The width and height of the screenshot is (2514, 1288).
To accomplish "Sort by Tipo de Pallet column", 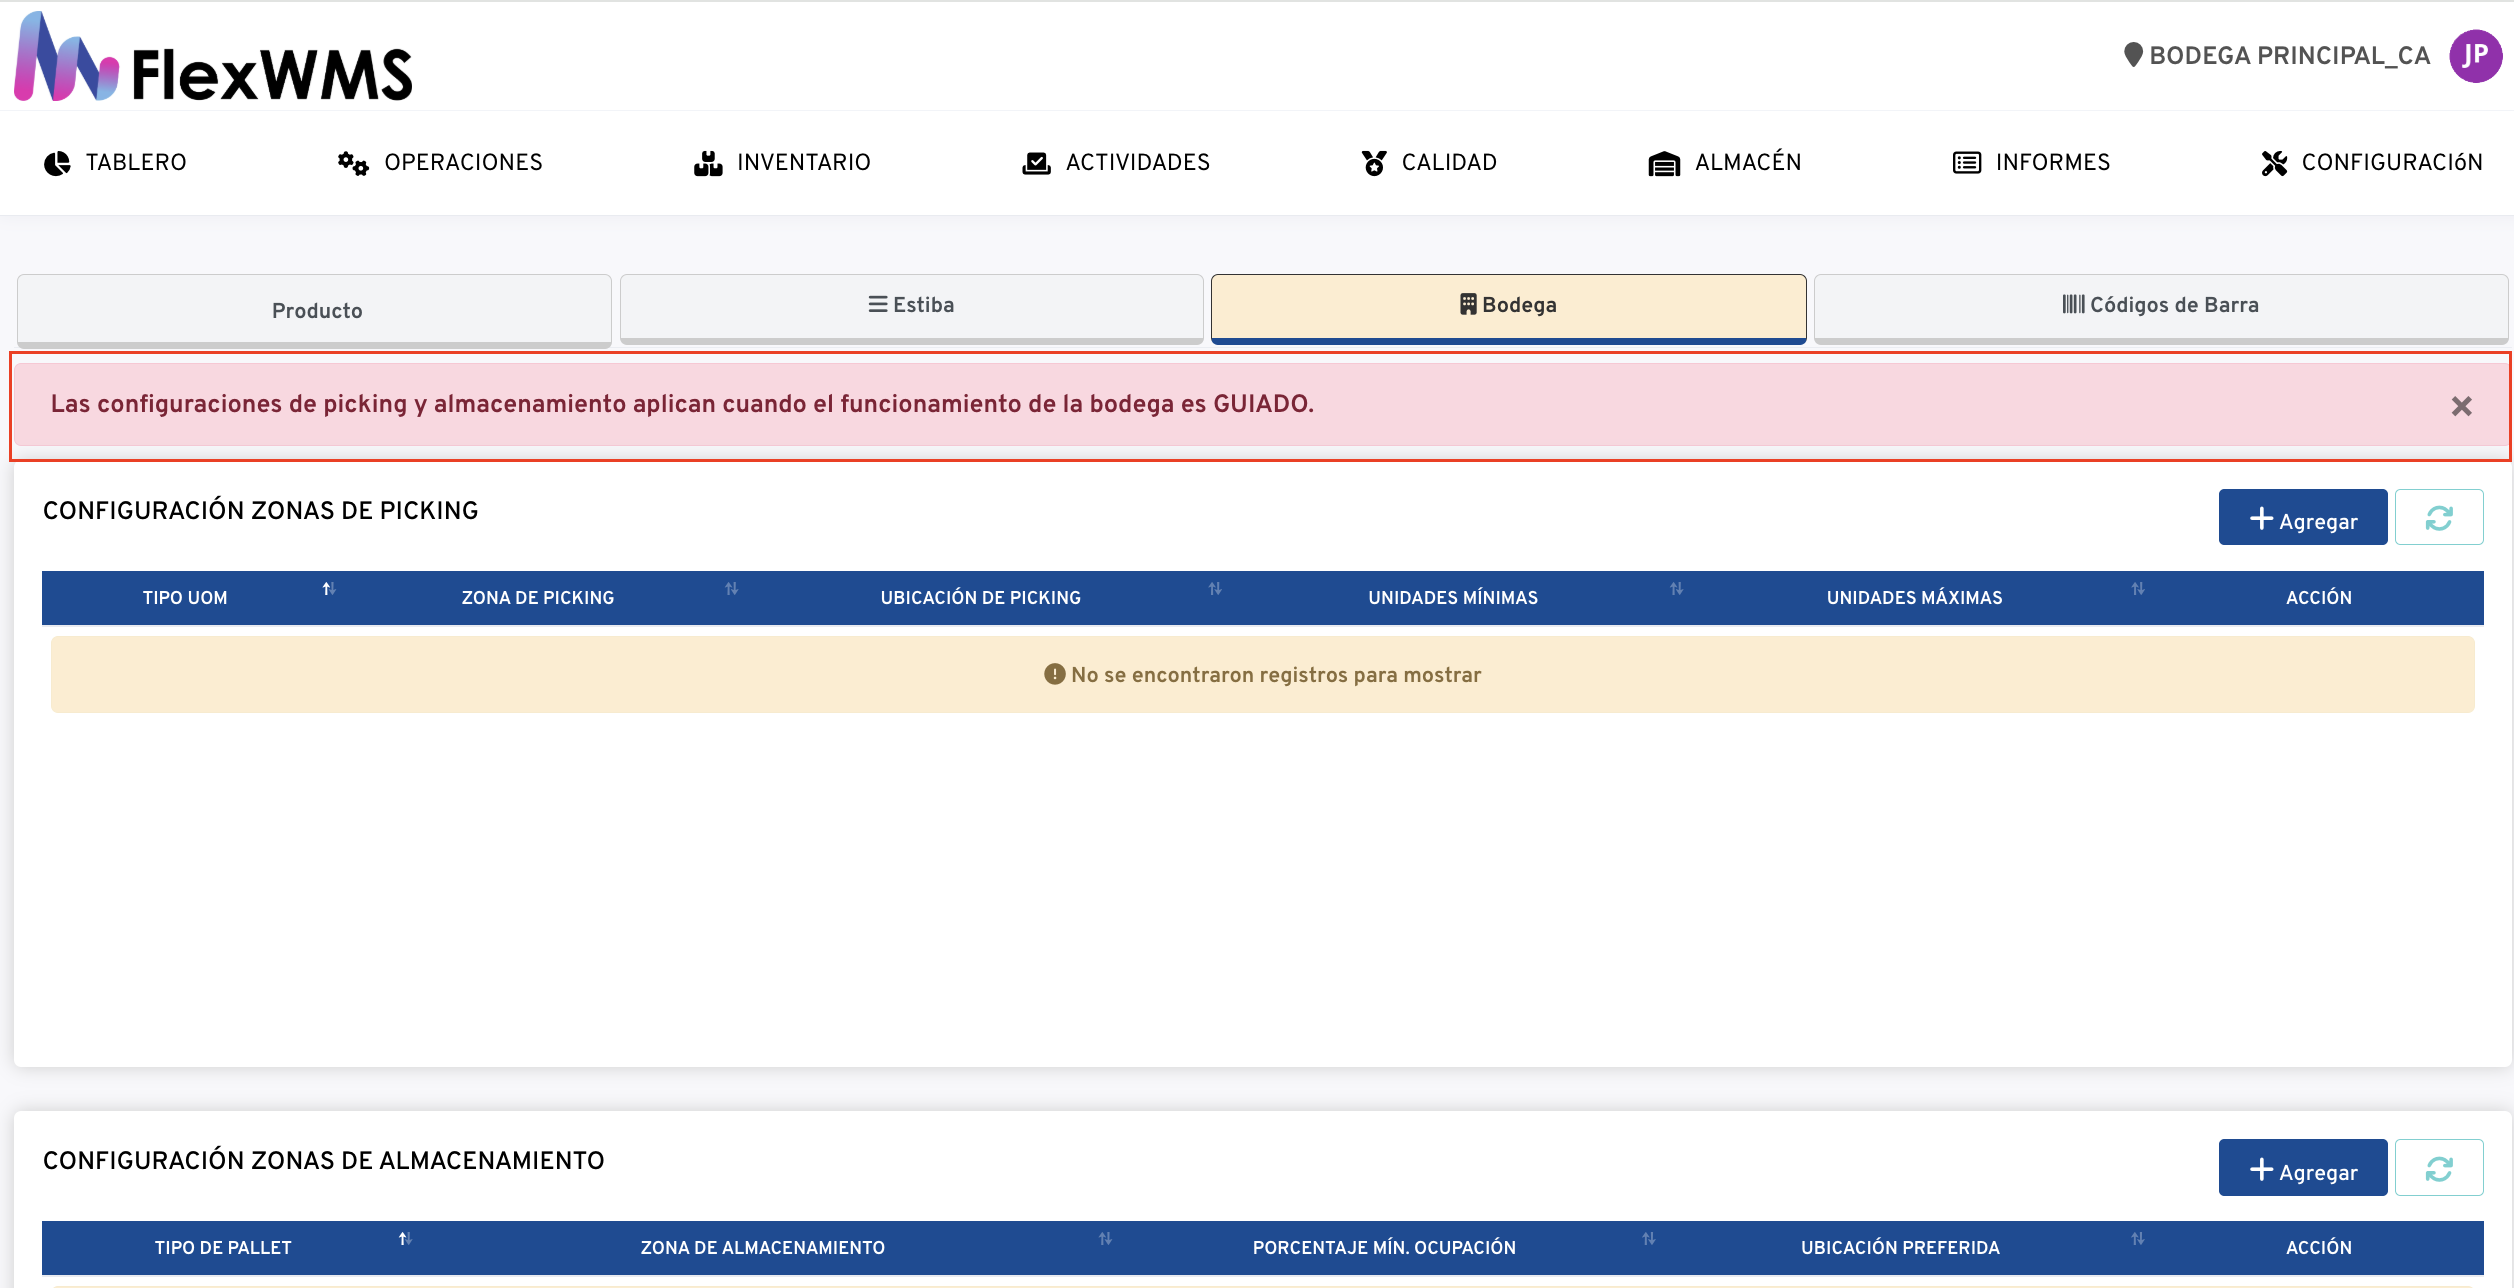I will click(x=405, y=1239).
